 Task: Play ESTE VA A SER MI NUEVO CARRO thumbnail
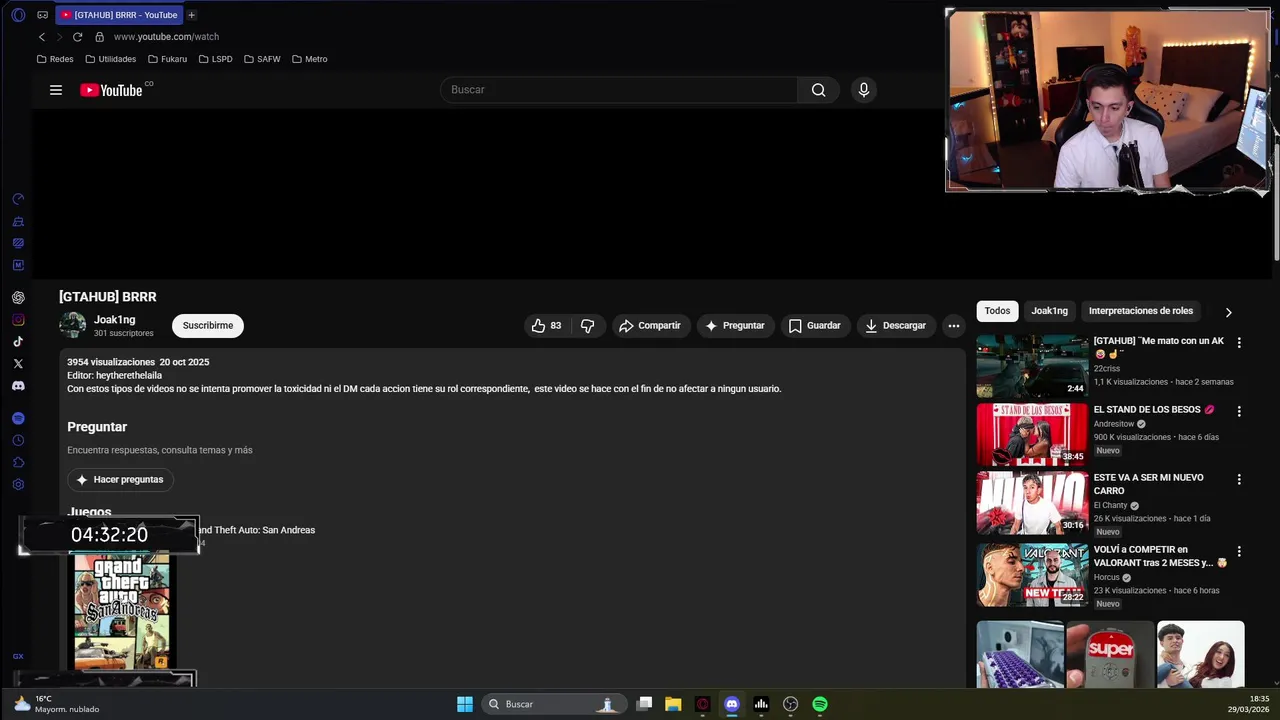click(x=1032, y=504)
